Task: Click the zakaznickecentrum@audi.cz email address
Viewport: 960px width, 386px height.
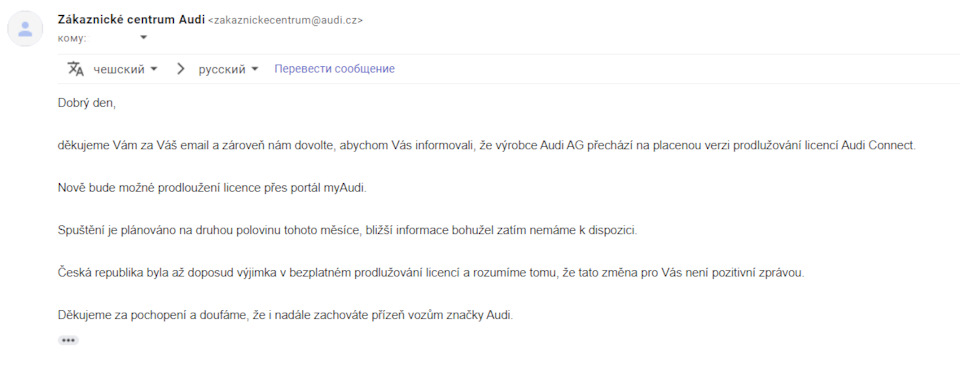Action: click(286, 20)
